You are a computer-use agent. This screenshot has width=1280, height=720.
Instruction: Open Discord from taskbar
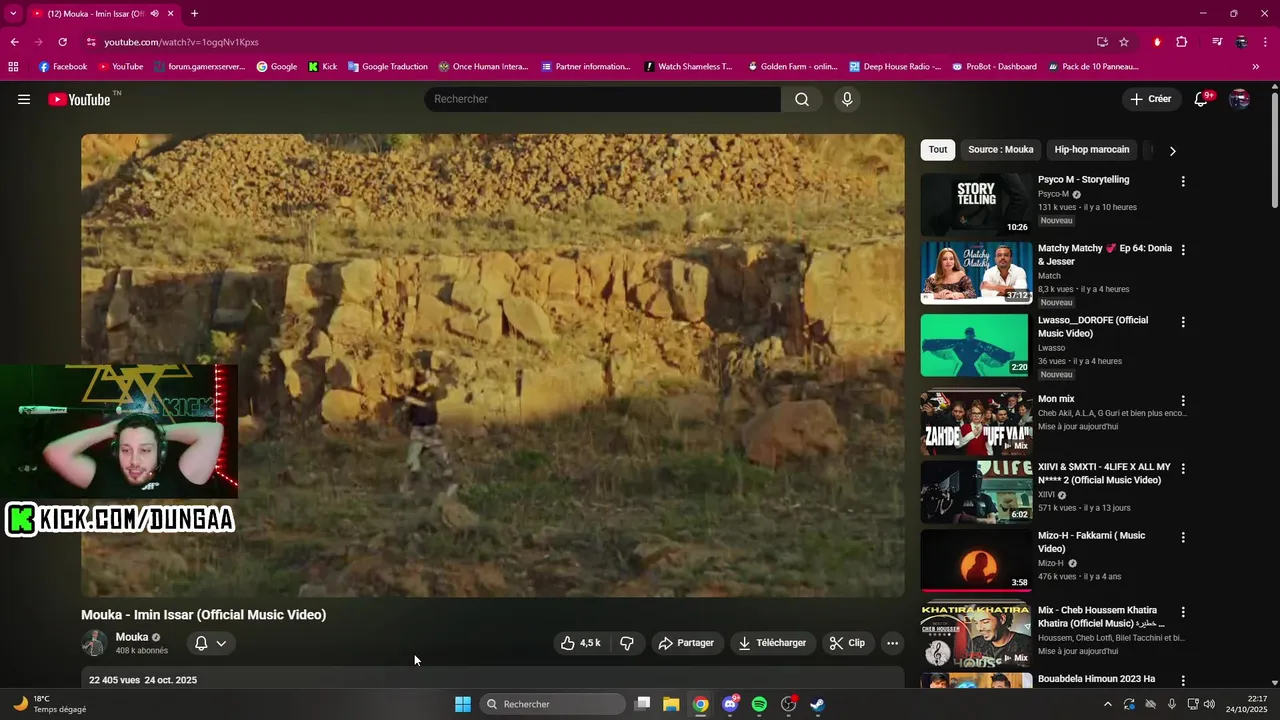(x=730, y=704)
